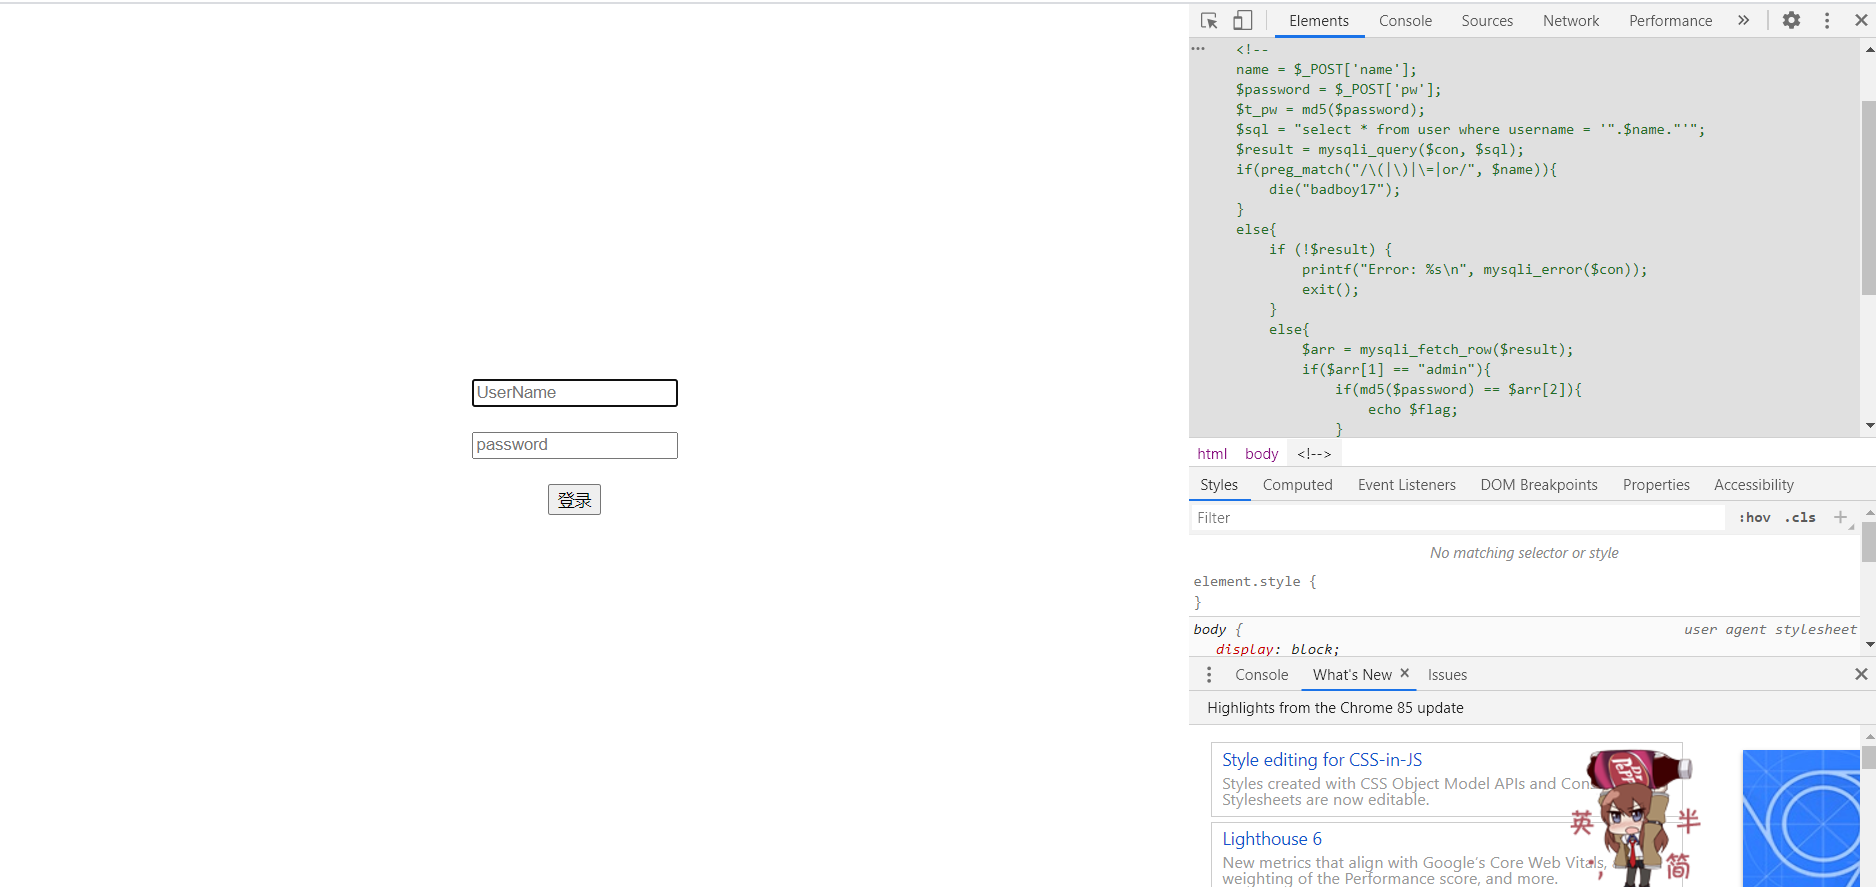Switch to the drawer Console tab
This screenshot has height=887, width=1876.
click(x=1261, y=675)
